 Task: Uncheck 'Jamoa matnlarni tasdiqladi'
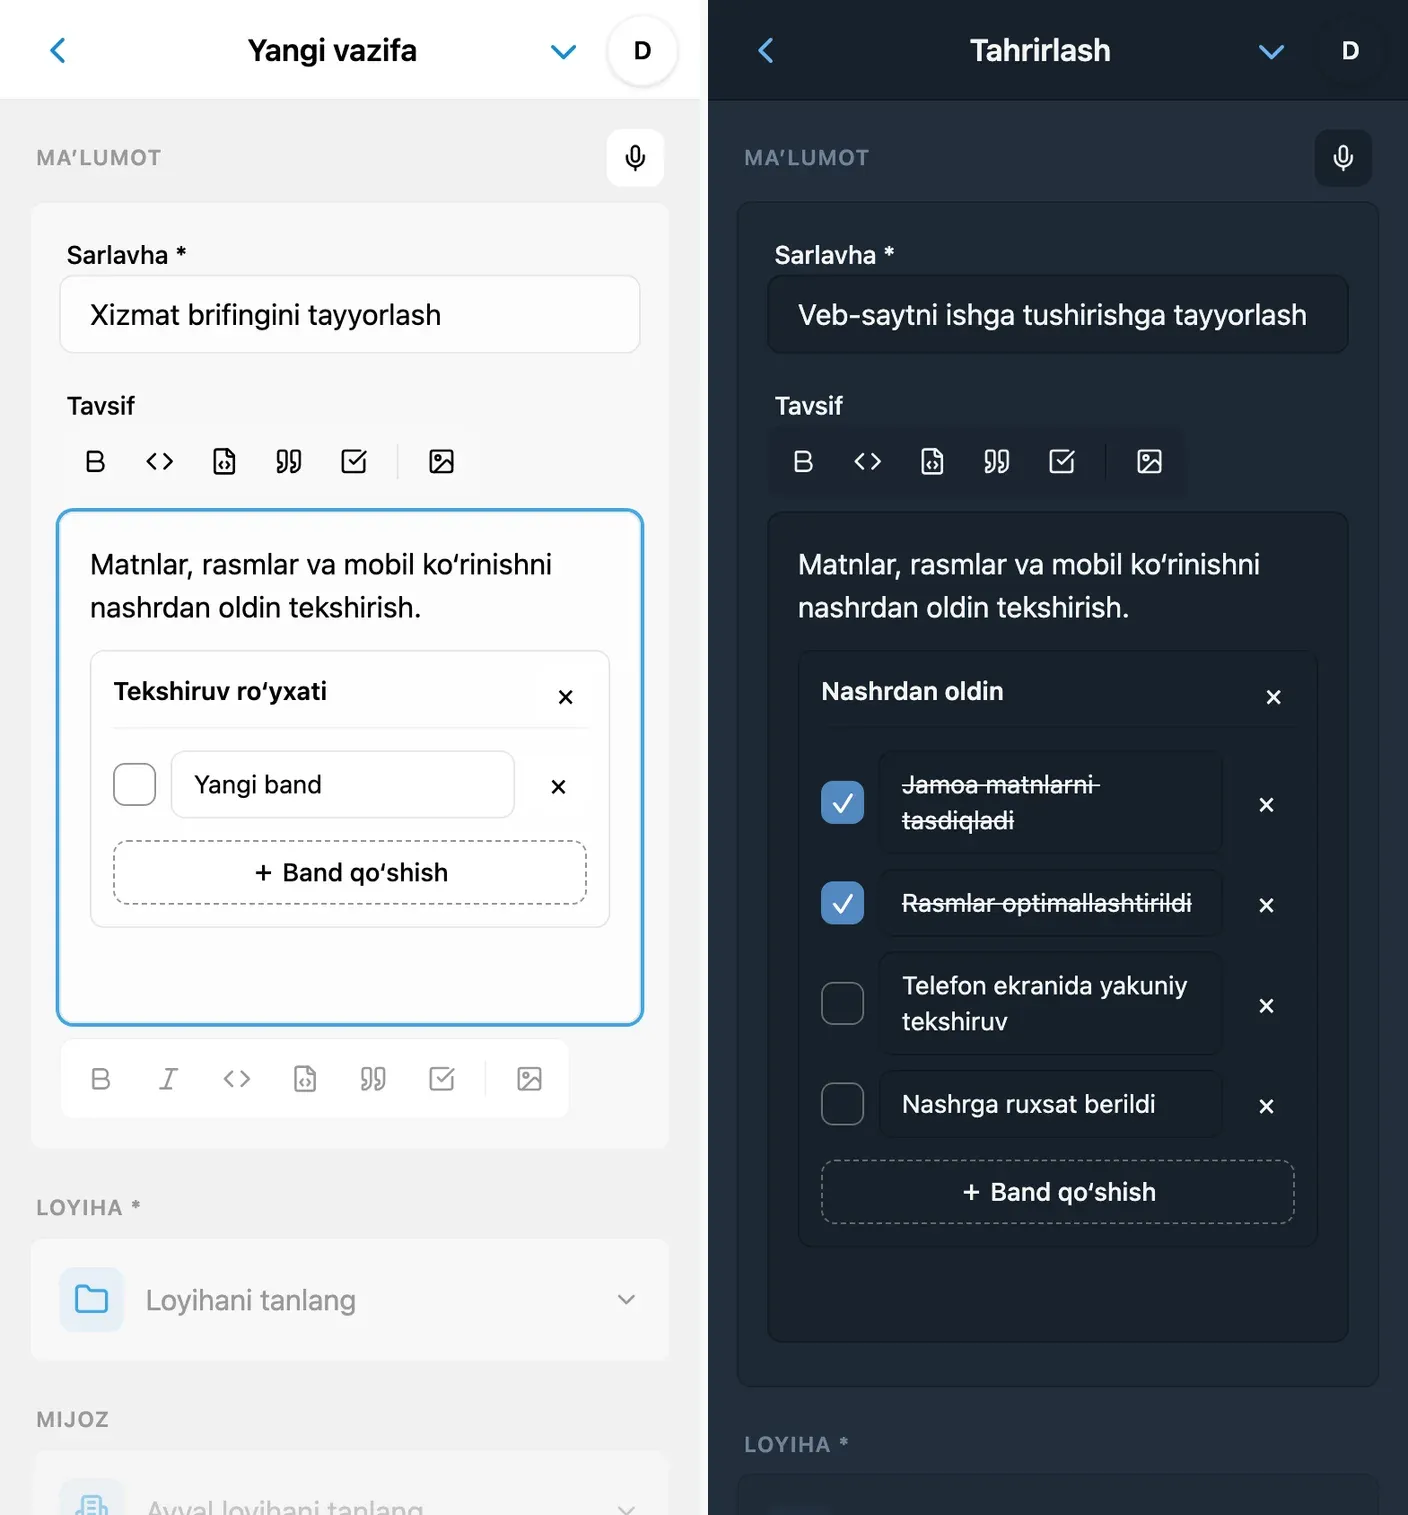click(843, 802)
